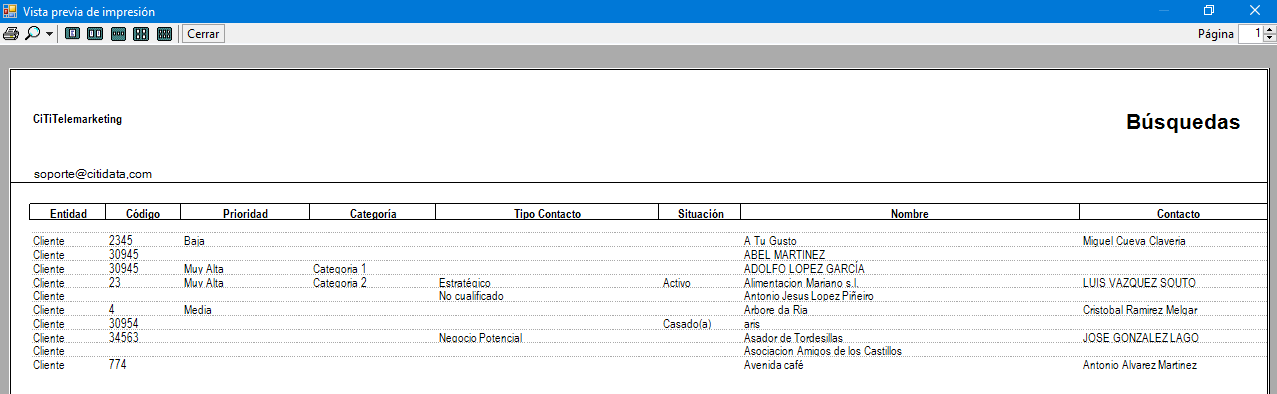Click code 4 cell
Viewport: 1277px width, 394px height.
pos(112,310)
